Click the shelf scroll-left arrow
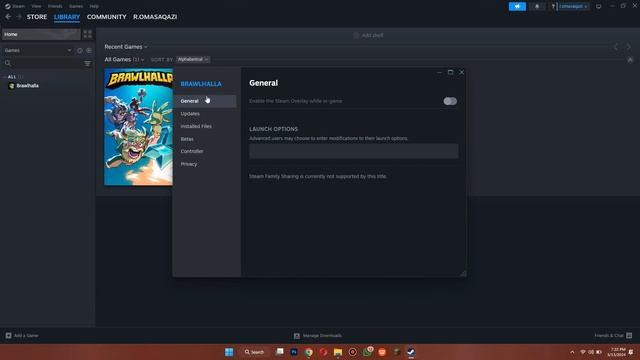The height and width of the screenshot is (360, 640). point(616,47)
